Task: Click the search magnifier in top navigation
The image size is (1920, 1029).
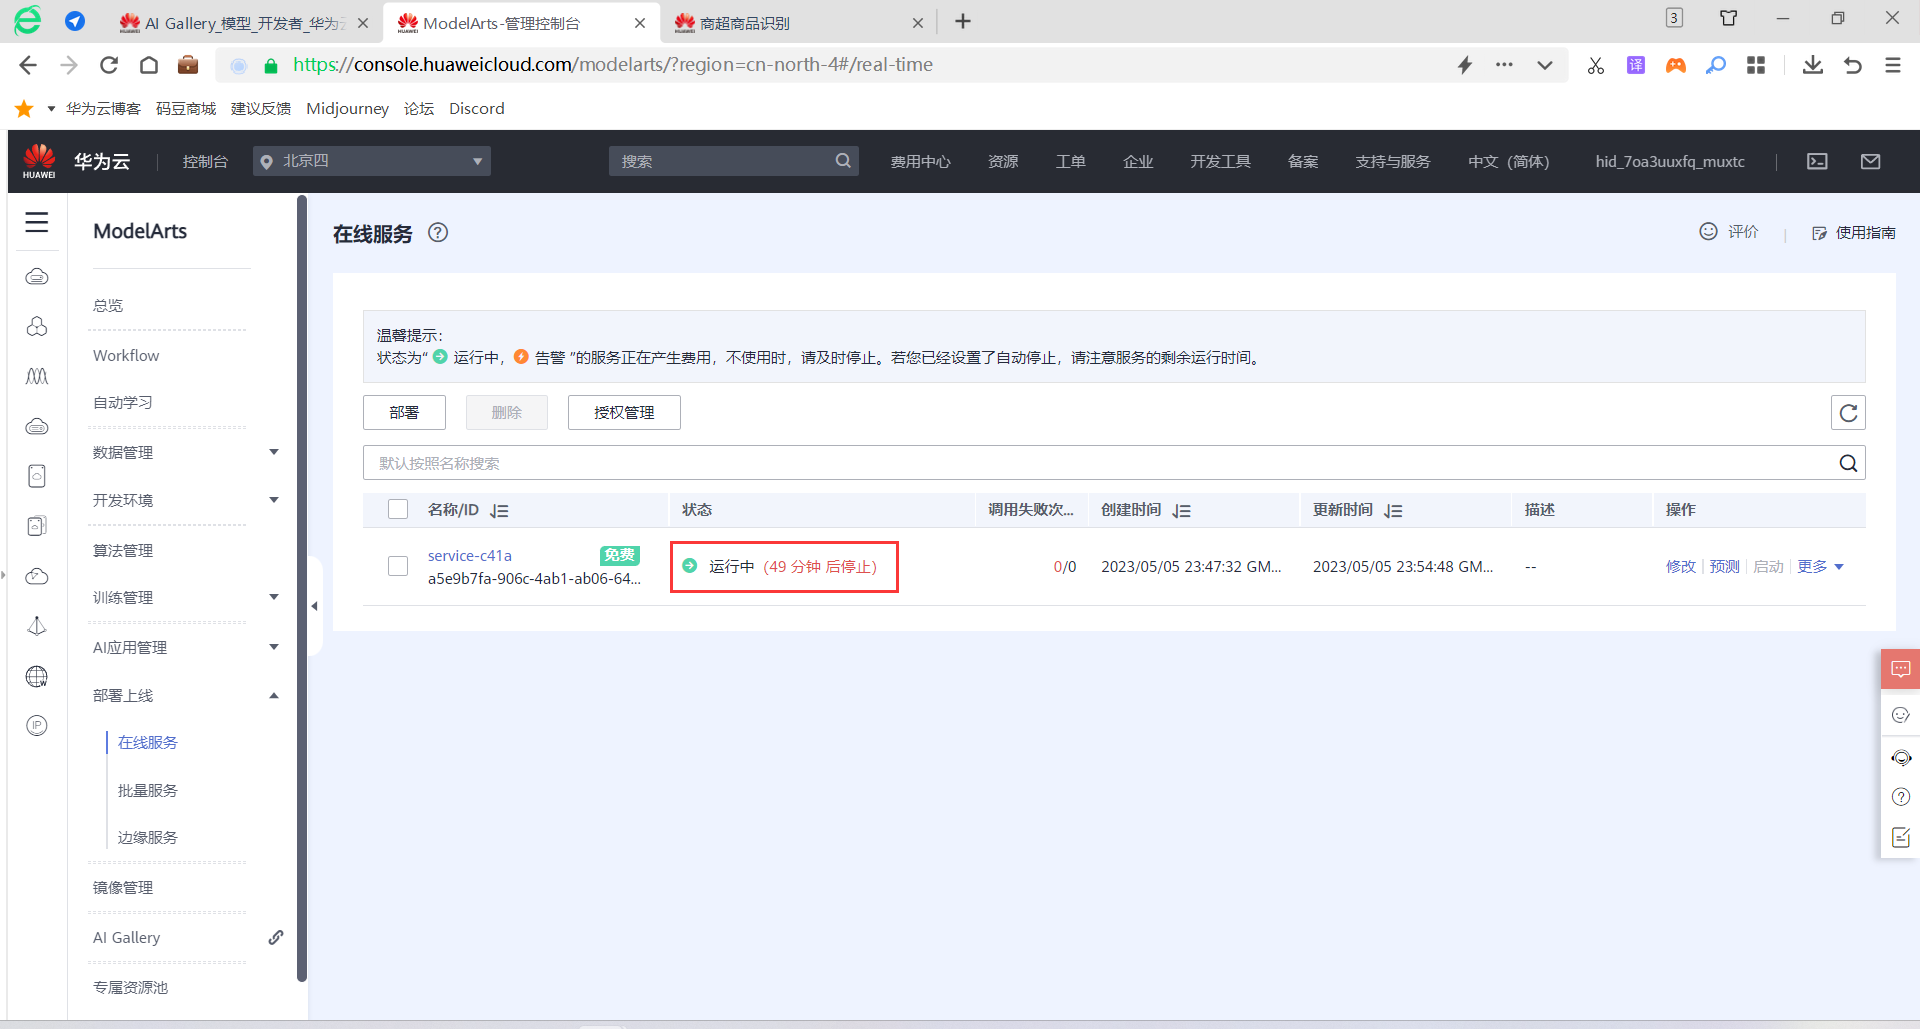Action: 843,161
